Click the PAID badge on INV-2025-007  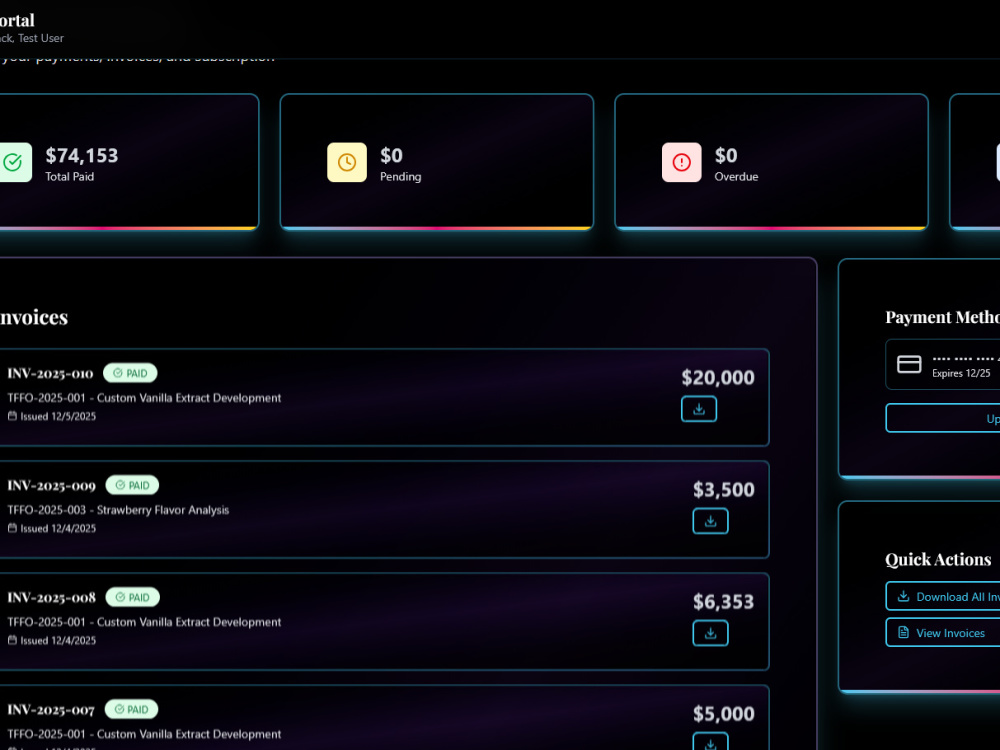pos(131,709)
